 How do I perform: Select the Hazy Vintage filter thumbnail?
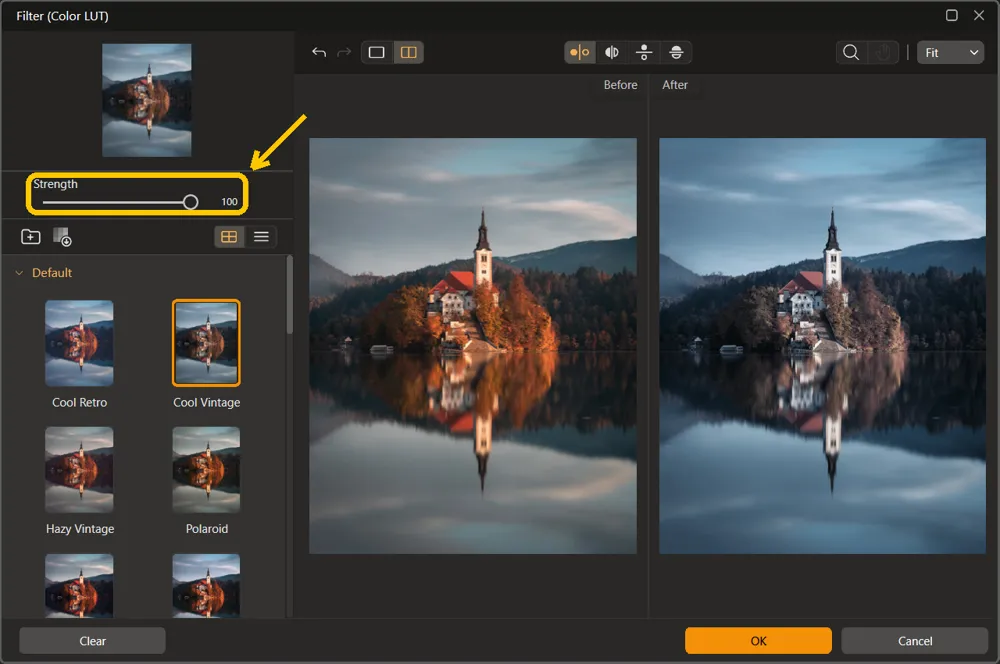pyautogui.click(x=79, y=469)
